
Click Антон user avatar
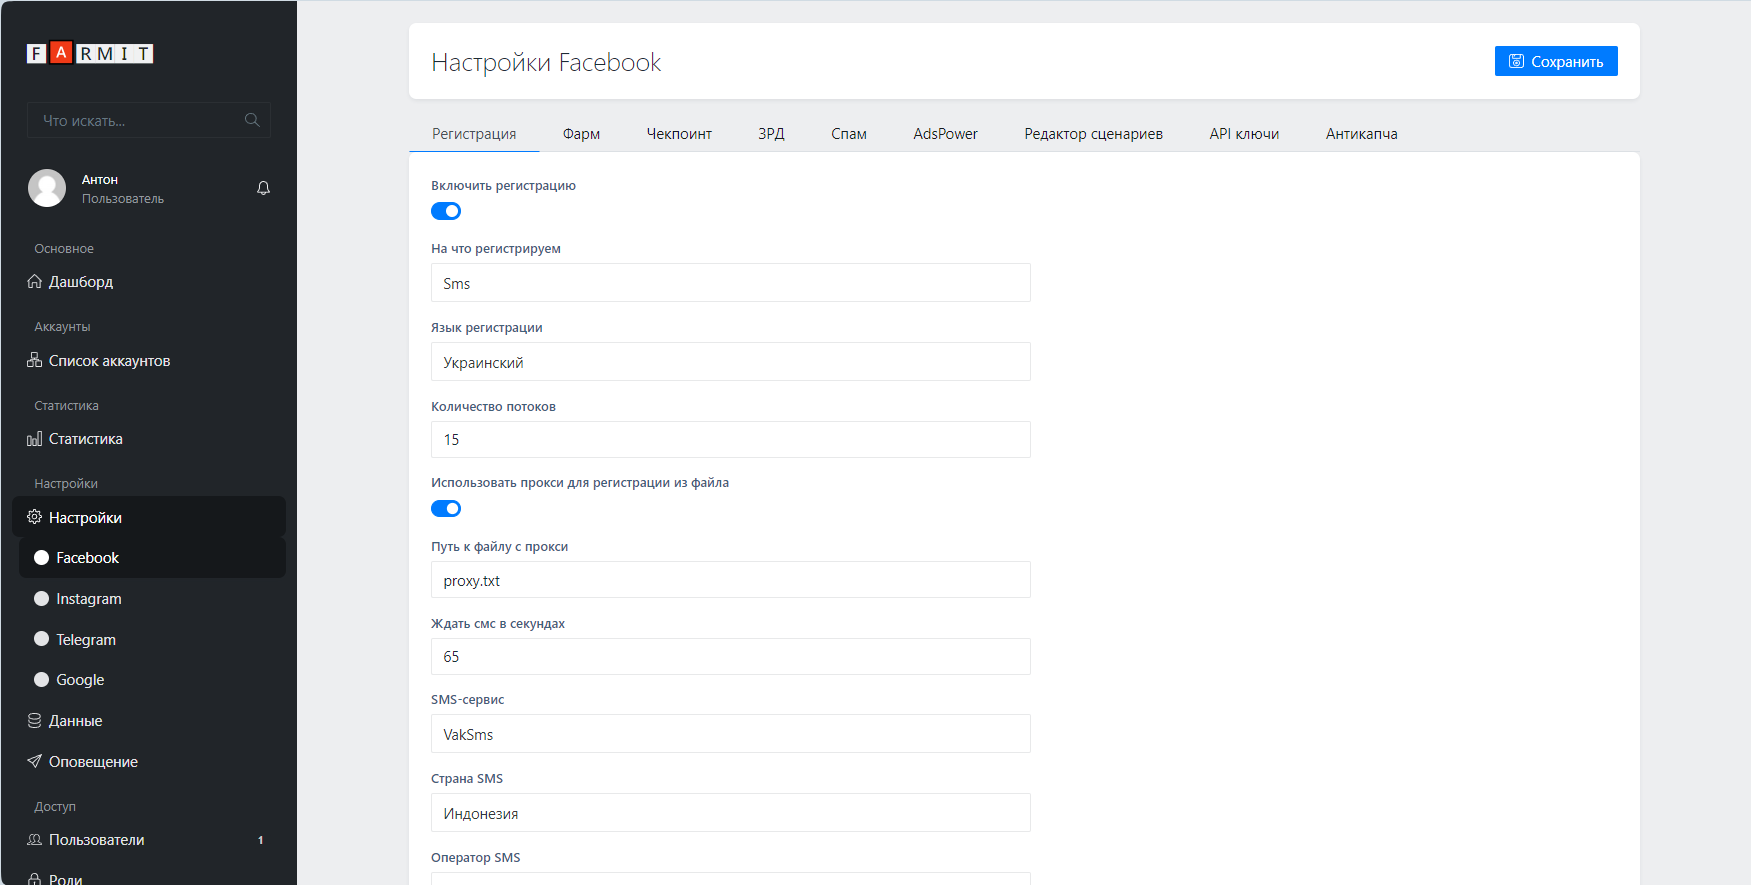pyautogui.click(x=47, y=188)
